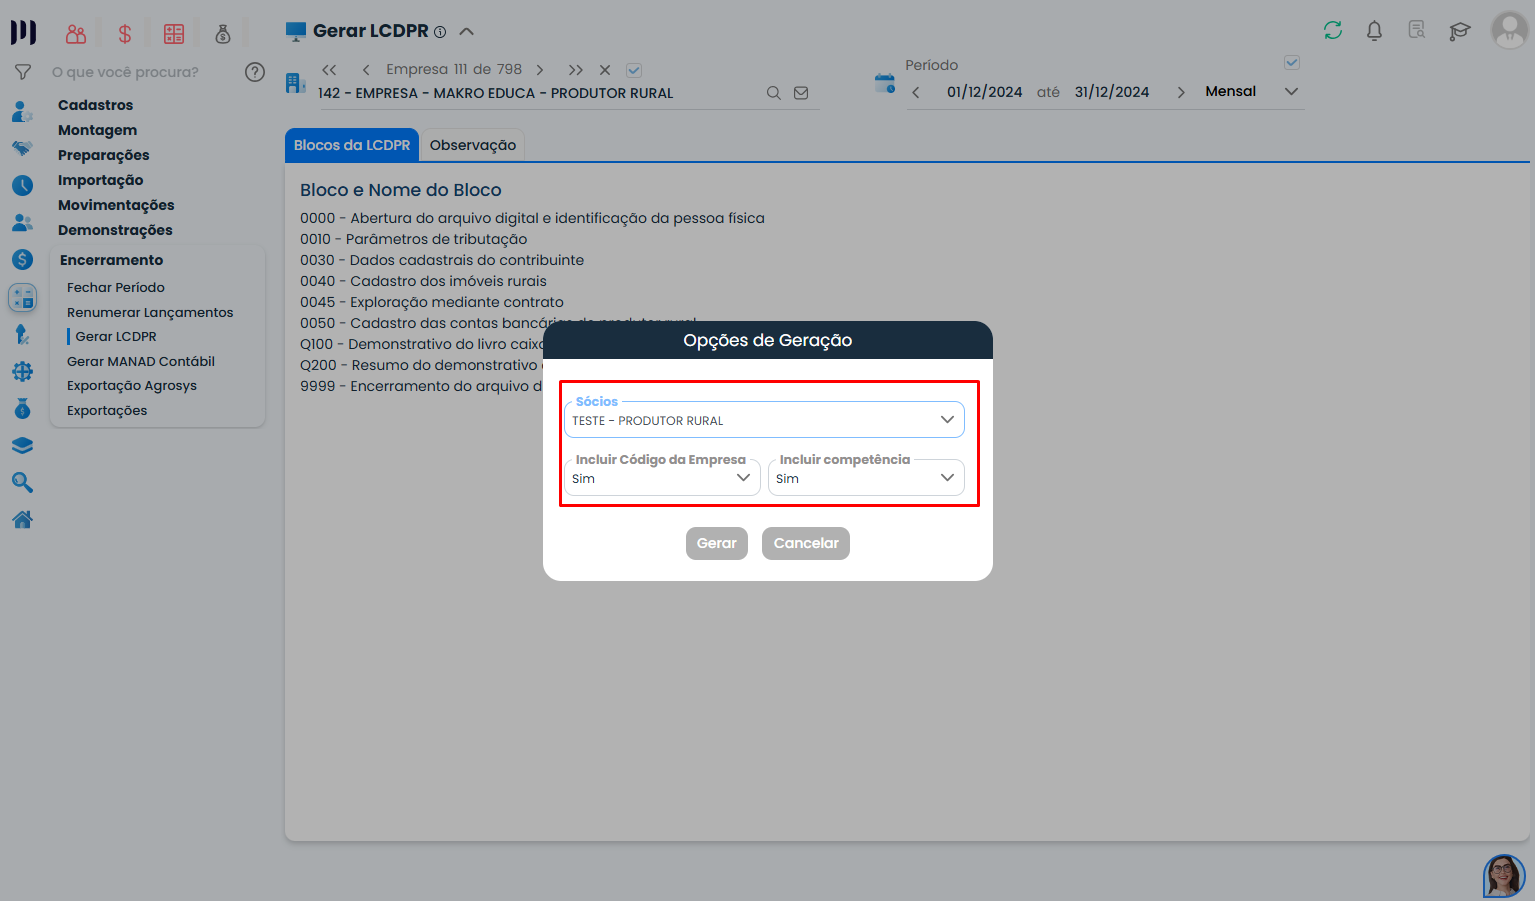Open the help question mark icon
This screenshot has height=901, width=1535.
click(255, 72)
